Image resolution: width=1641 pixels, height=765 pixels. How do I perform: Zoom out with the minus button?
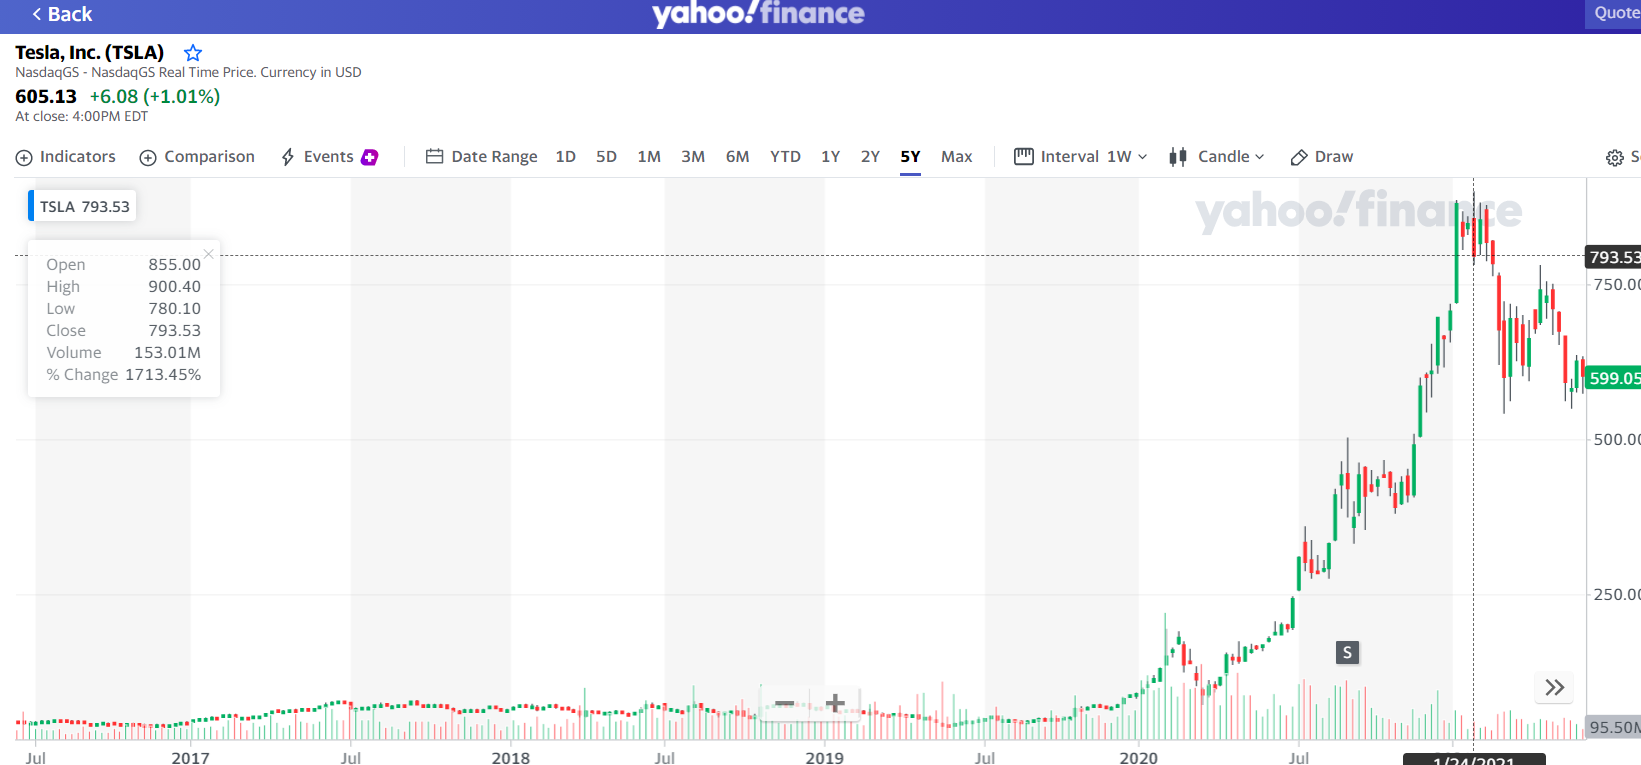[x=785, y=703]
